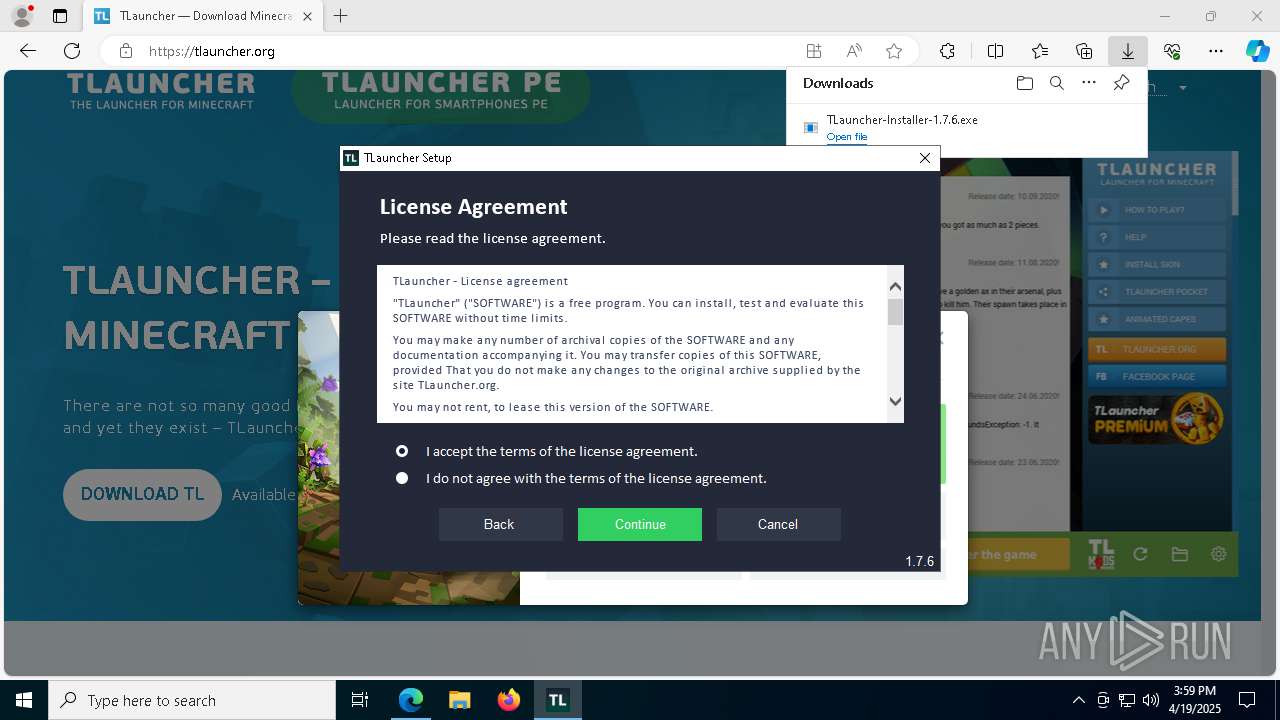Pin the Downloads panel
1280x720 pixels.
(1121, 83)
